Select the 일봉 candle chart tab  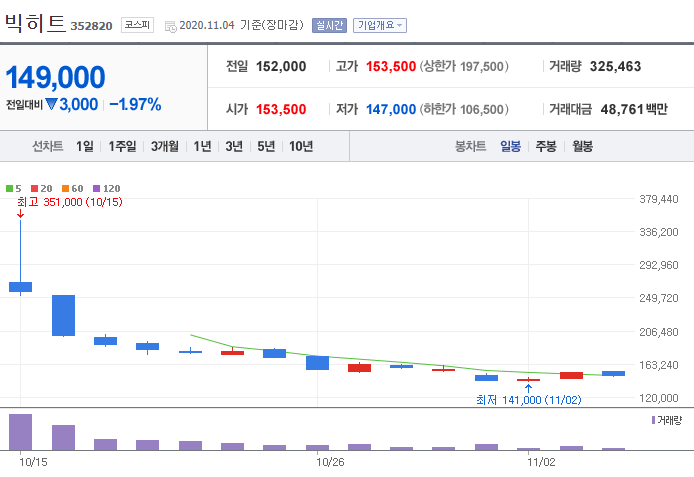click(510, 146)
